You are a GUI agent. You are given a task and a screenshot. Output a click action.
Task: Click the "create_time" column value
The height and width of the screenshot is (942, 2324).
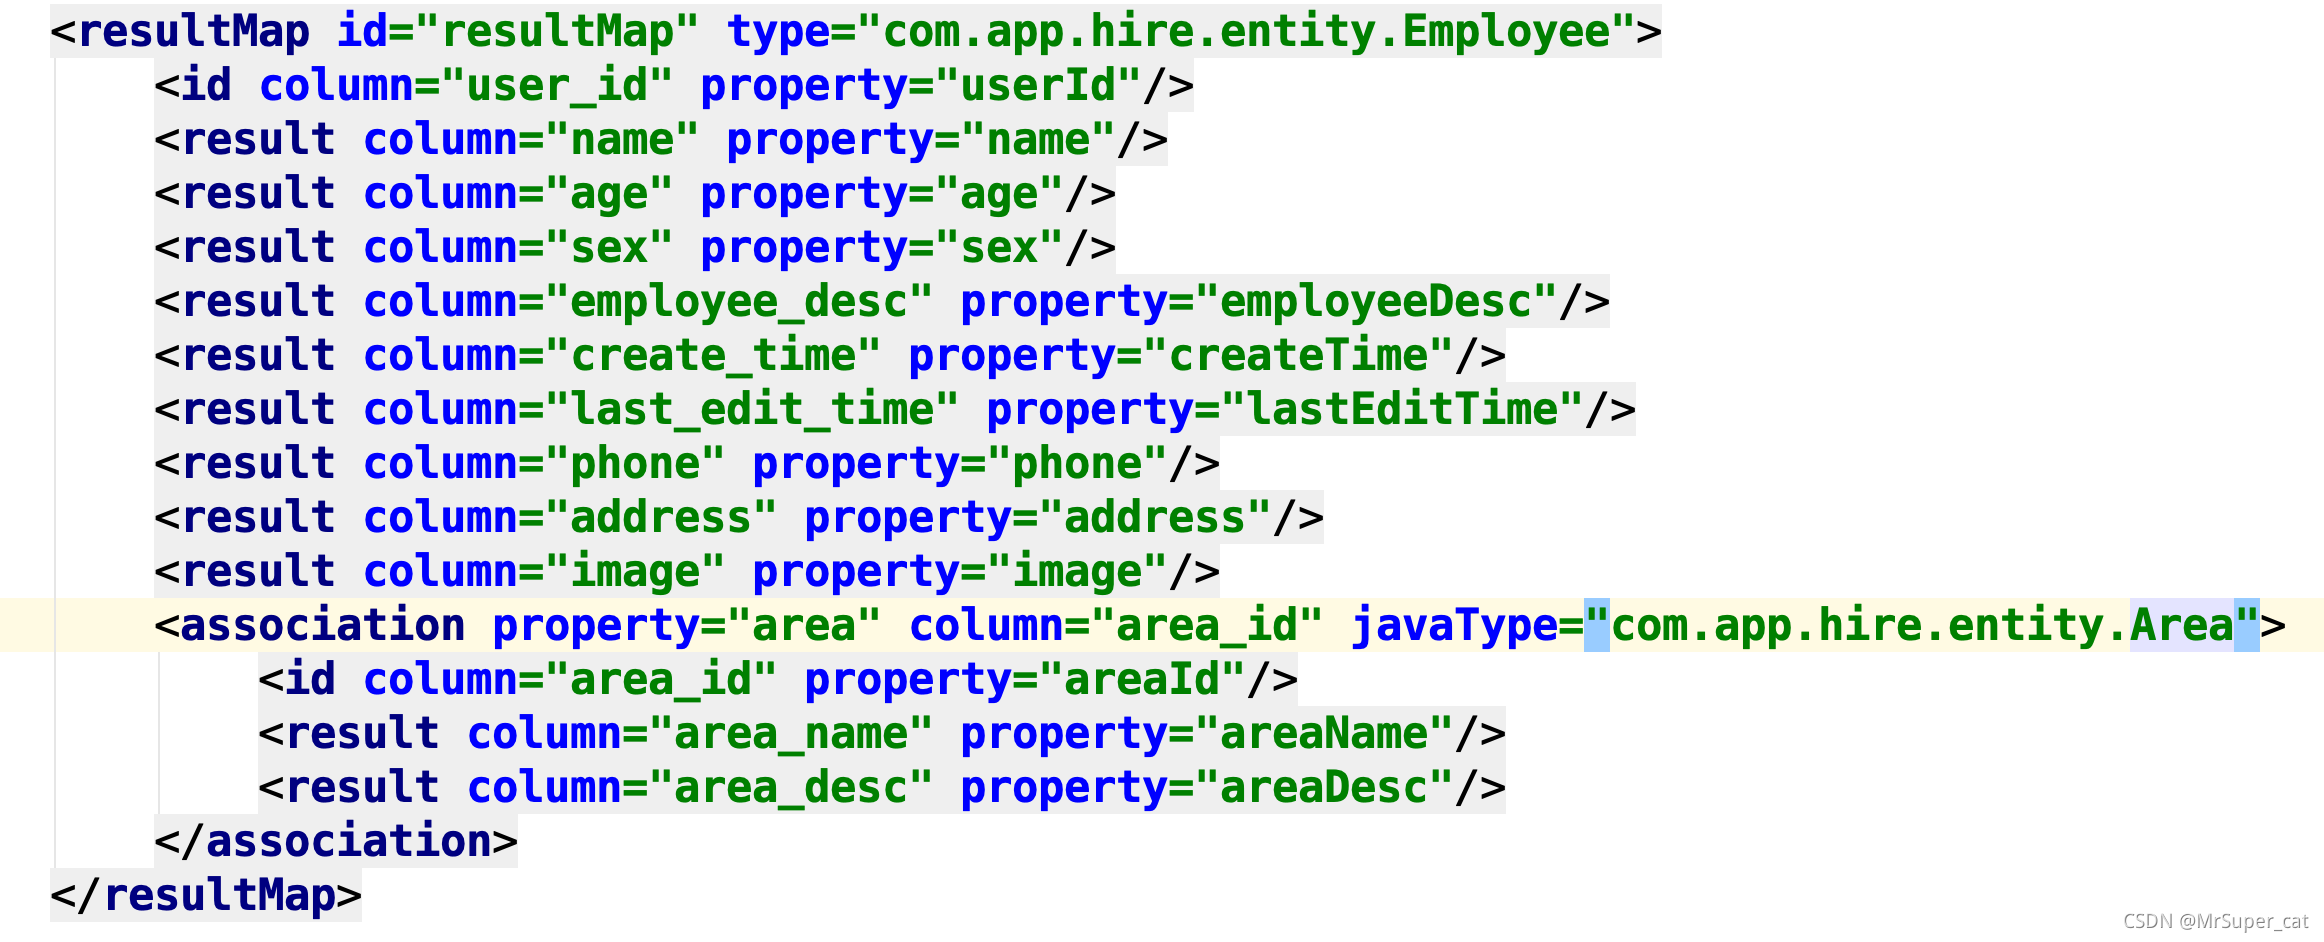pos(713,356)
